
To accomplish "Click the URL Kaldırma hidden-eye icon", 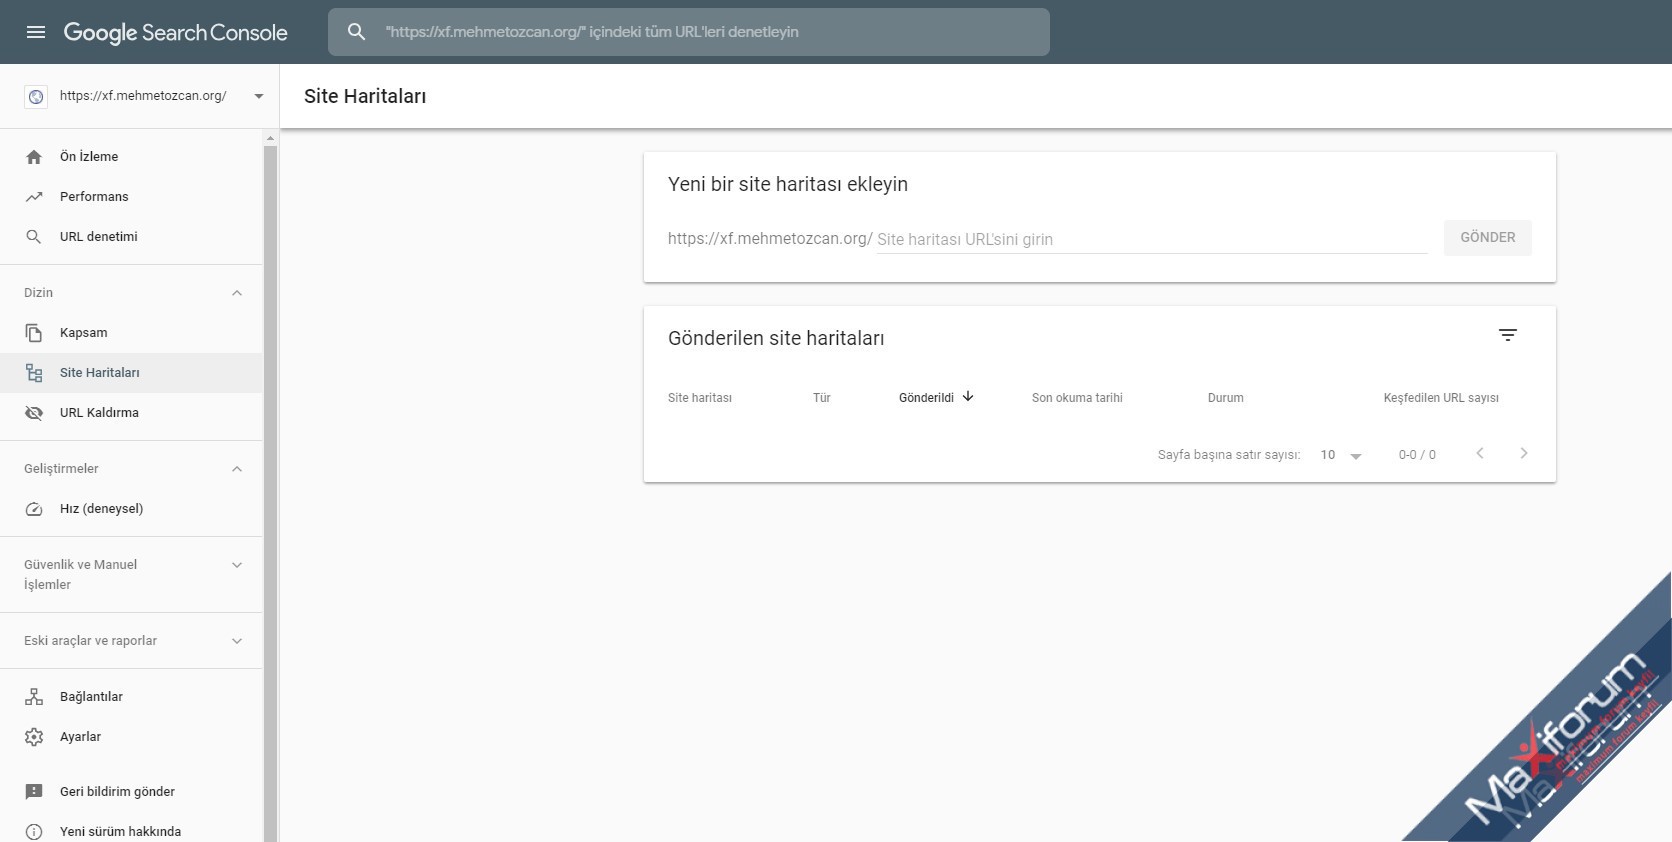I will tap(34, 413).
